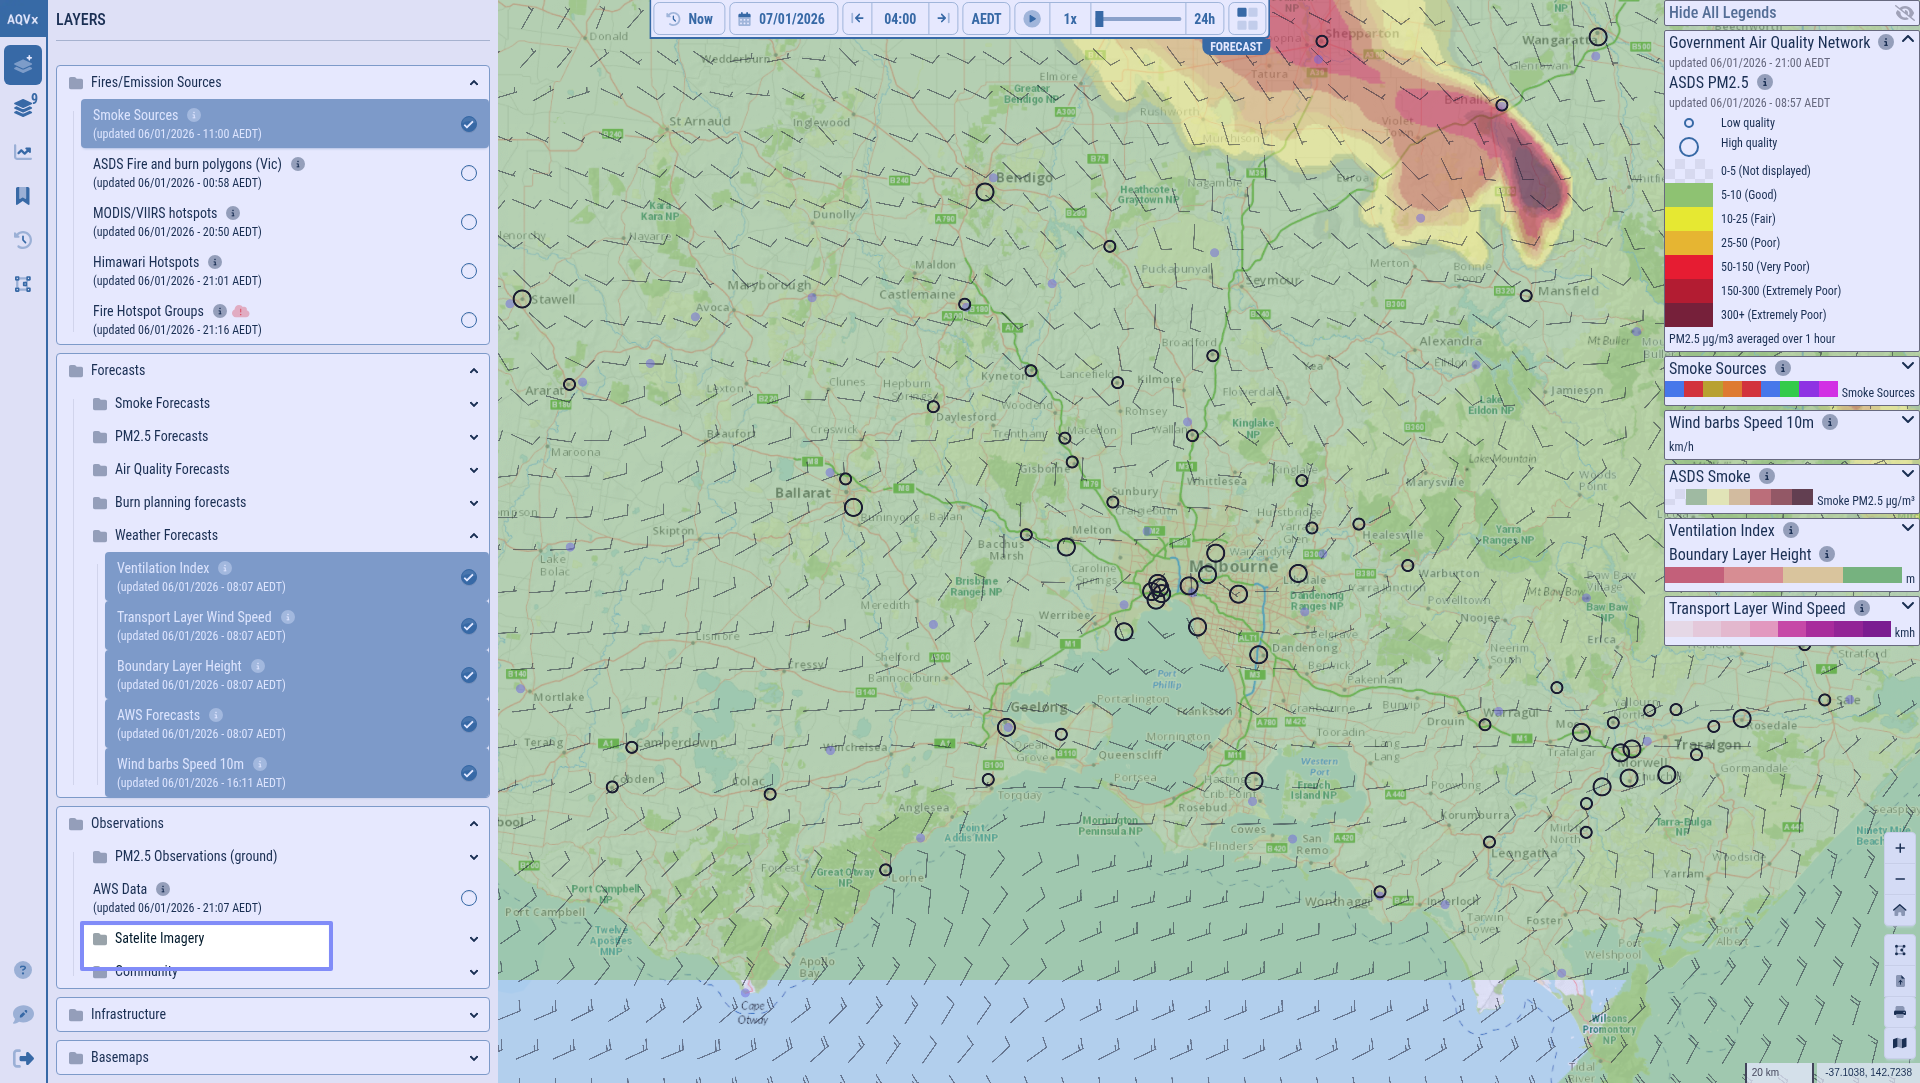The image size is (1920, 1083).
Task: Open the 07/01/2026 date picker
Action: (x=783, y=19)
